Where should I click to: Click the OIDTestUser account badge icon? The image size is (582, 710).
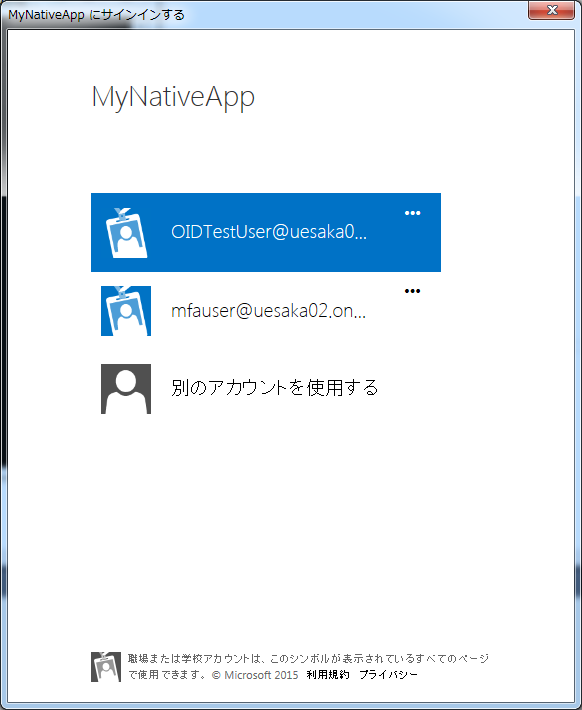click(x=126, y=233)
